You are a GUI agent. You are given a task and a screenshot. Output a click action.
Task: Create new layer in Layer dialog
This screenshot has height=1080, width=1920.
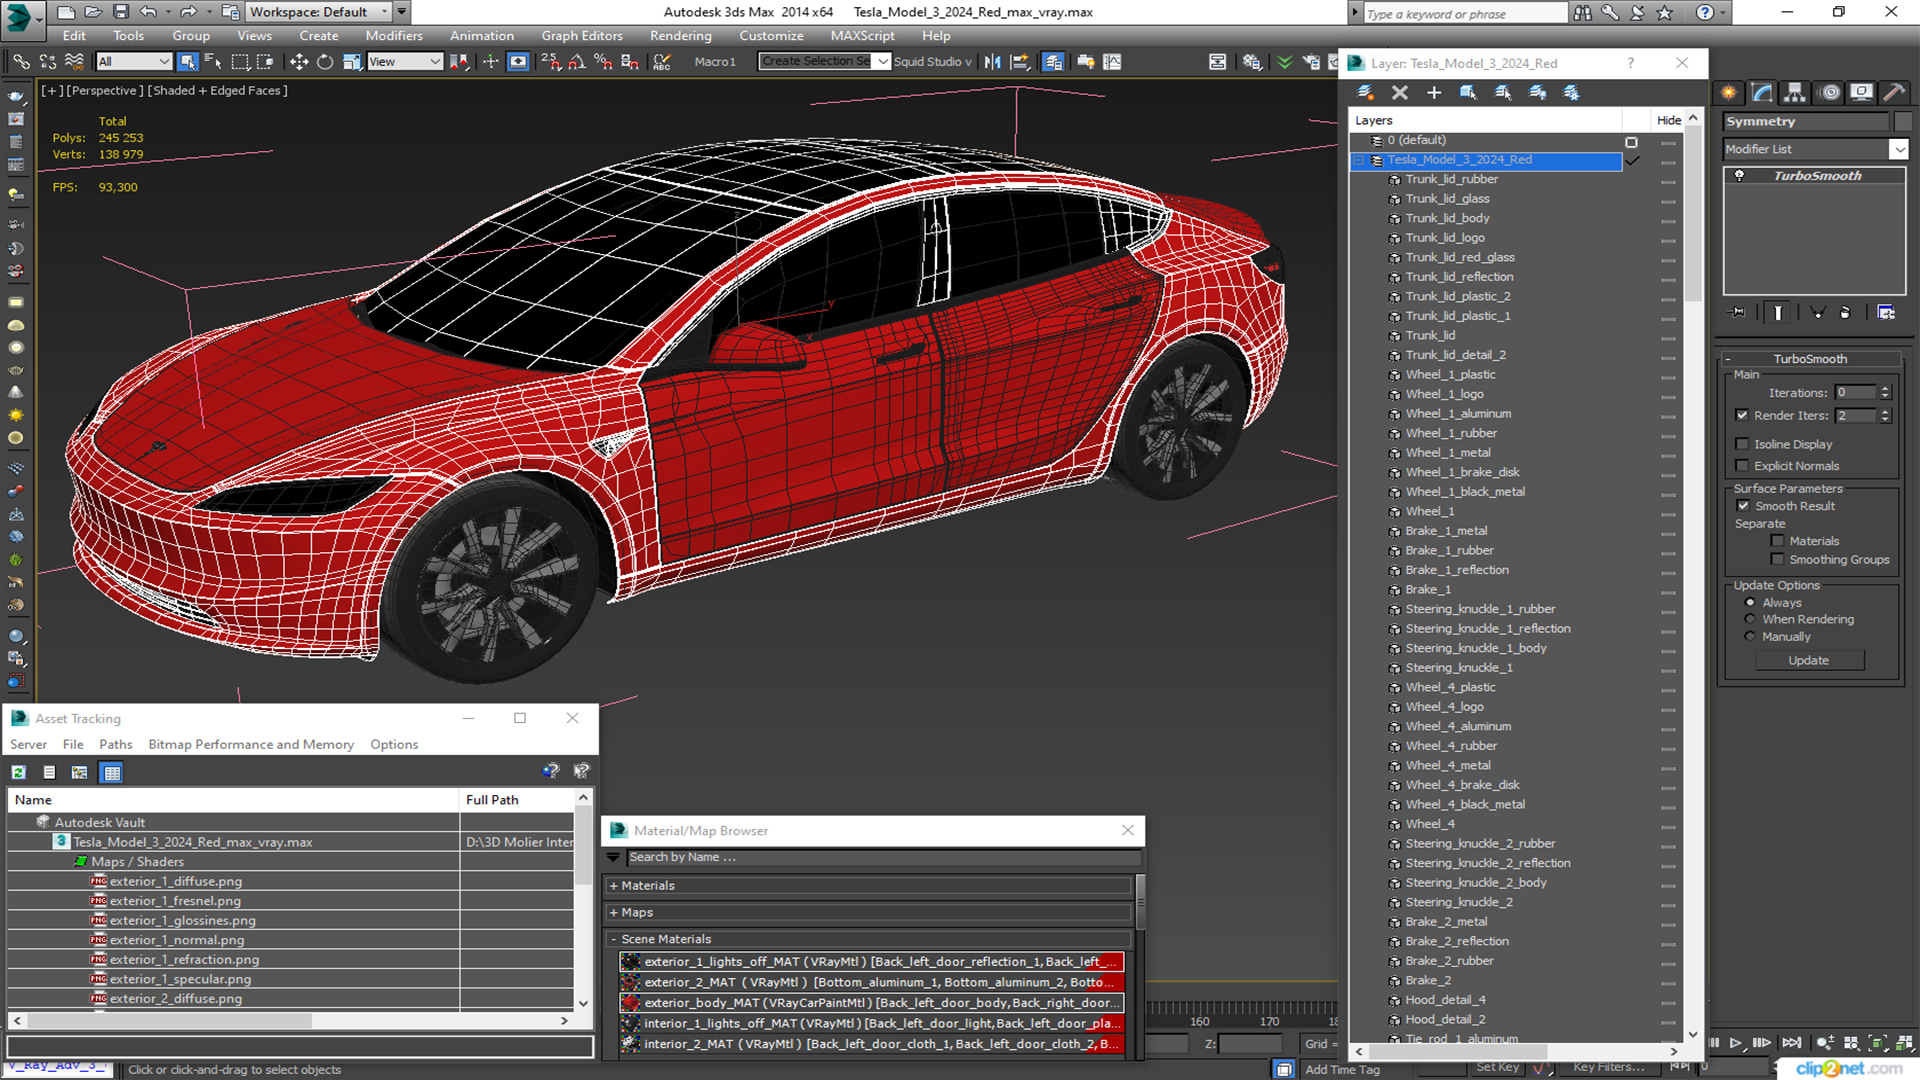[1365, 92]
